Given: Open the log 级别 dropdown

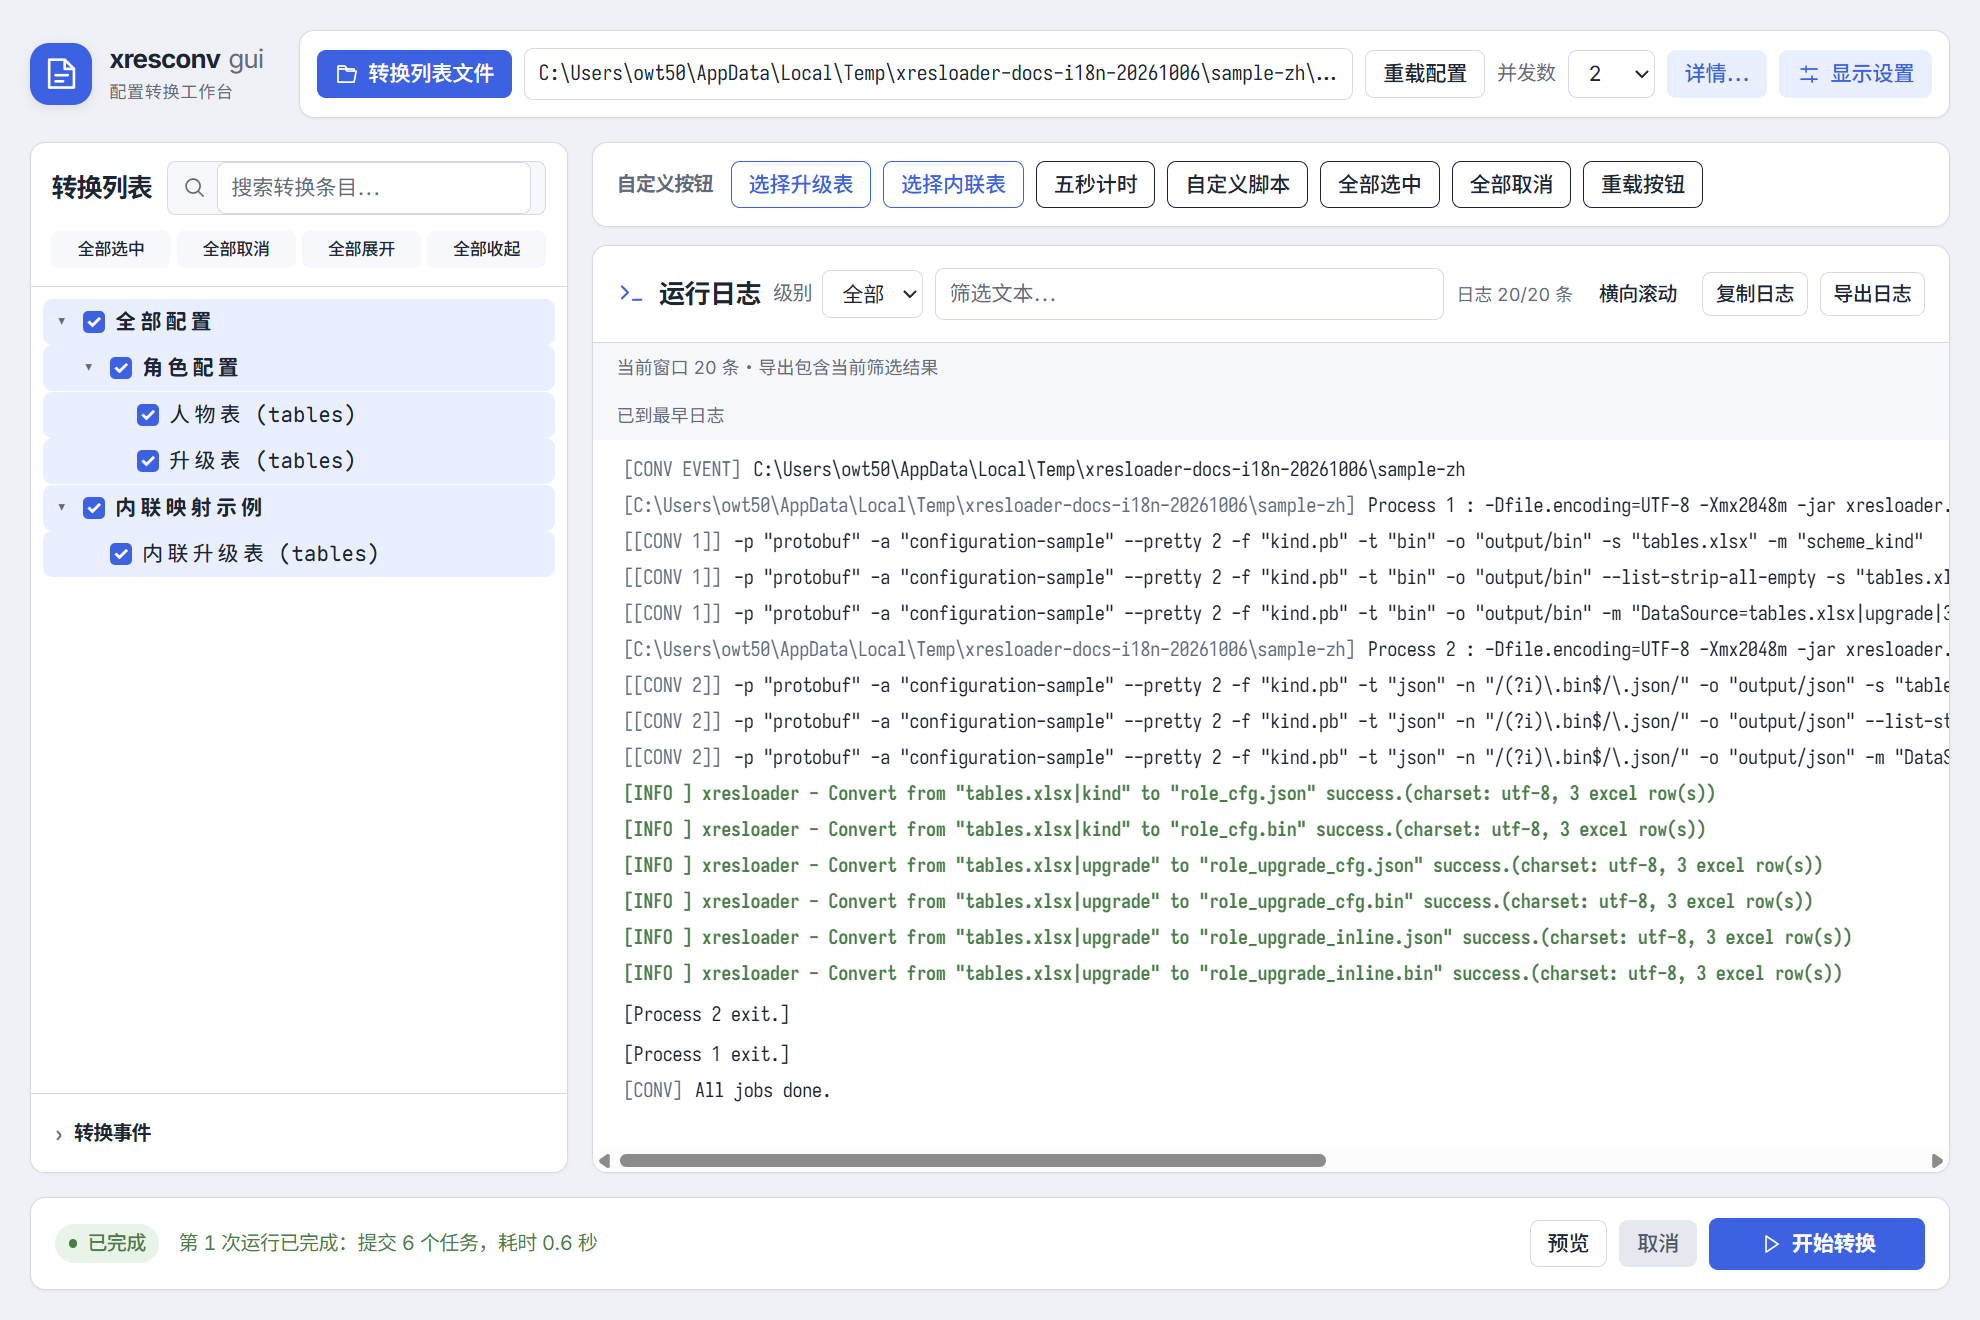Looking at the screenshot, I should (872, 294).
